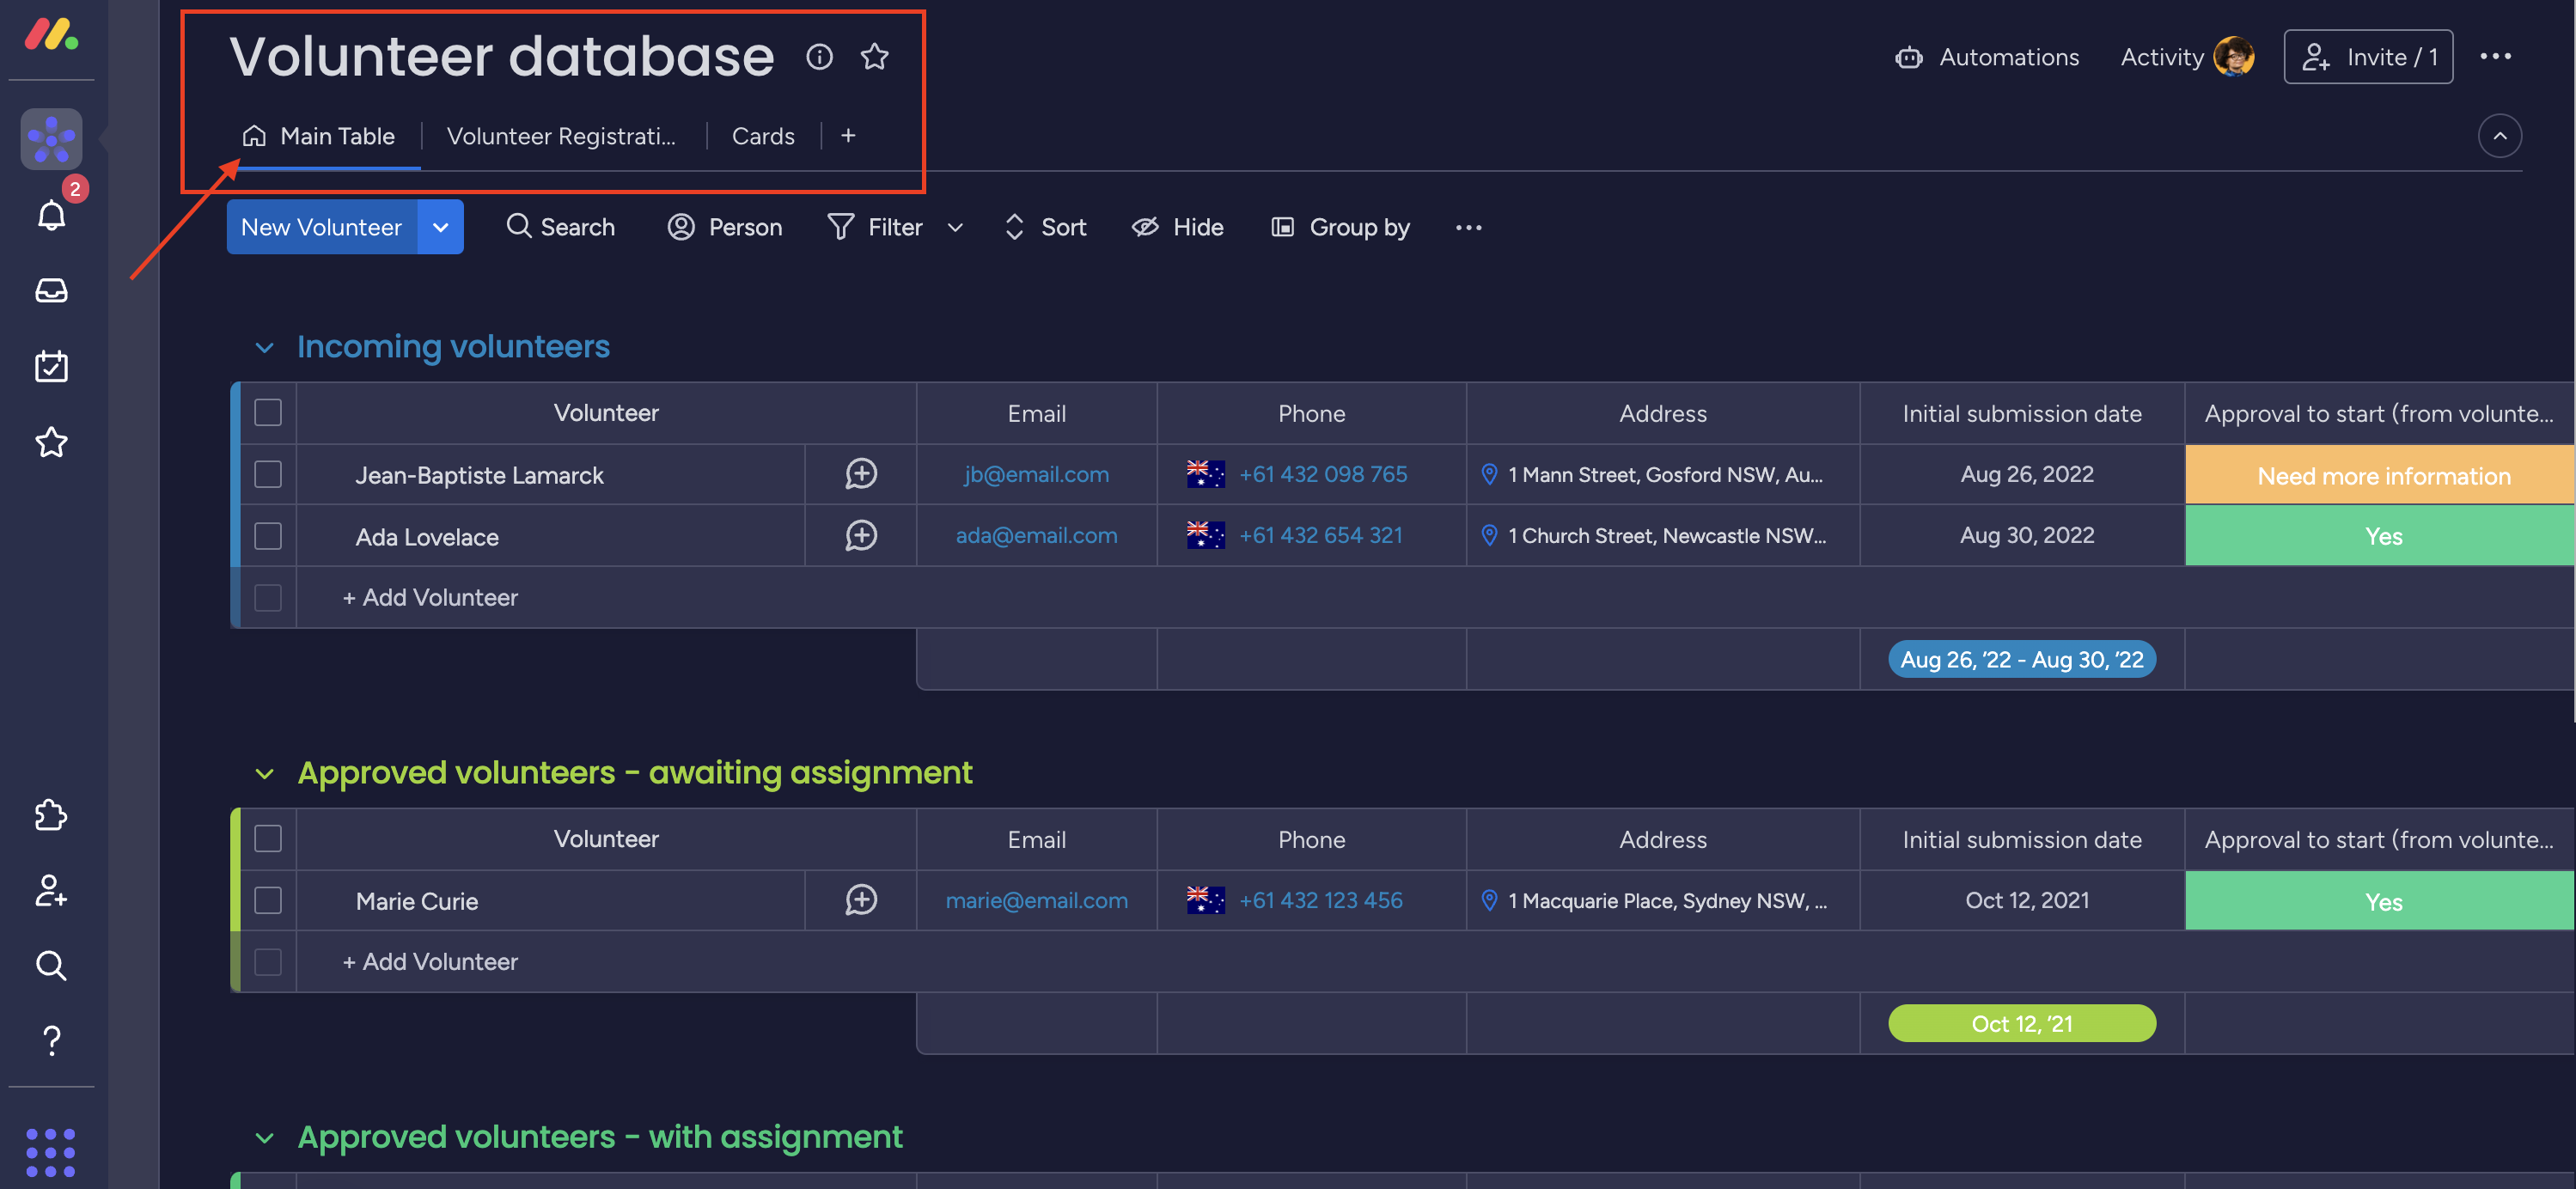Open conversation bubble for Ada Lovelace
The width and height of the screenshot is (2576, 1189).
(x=860, y=536)
